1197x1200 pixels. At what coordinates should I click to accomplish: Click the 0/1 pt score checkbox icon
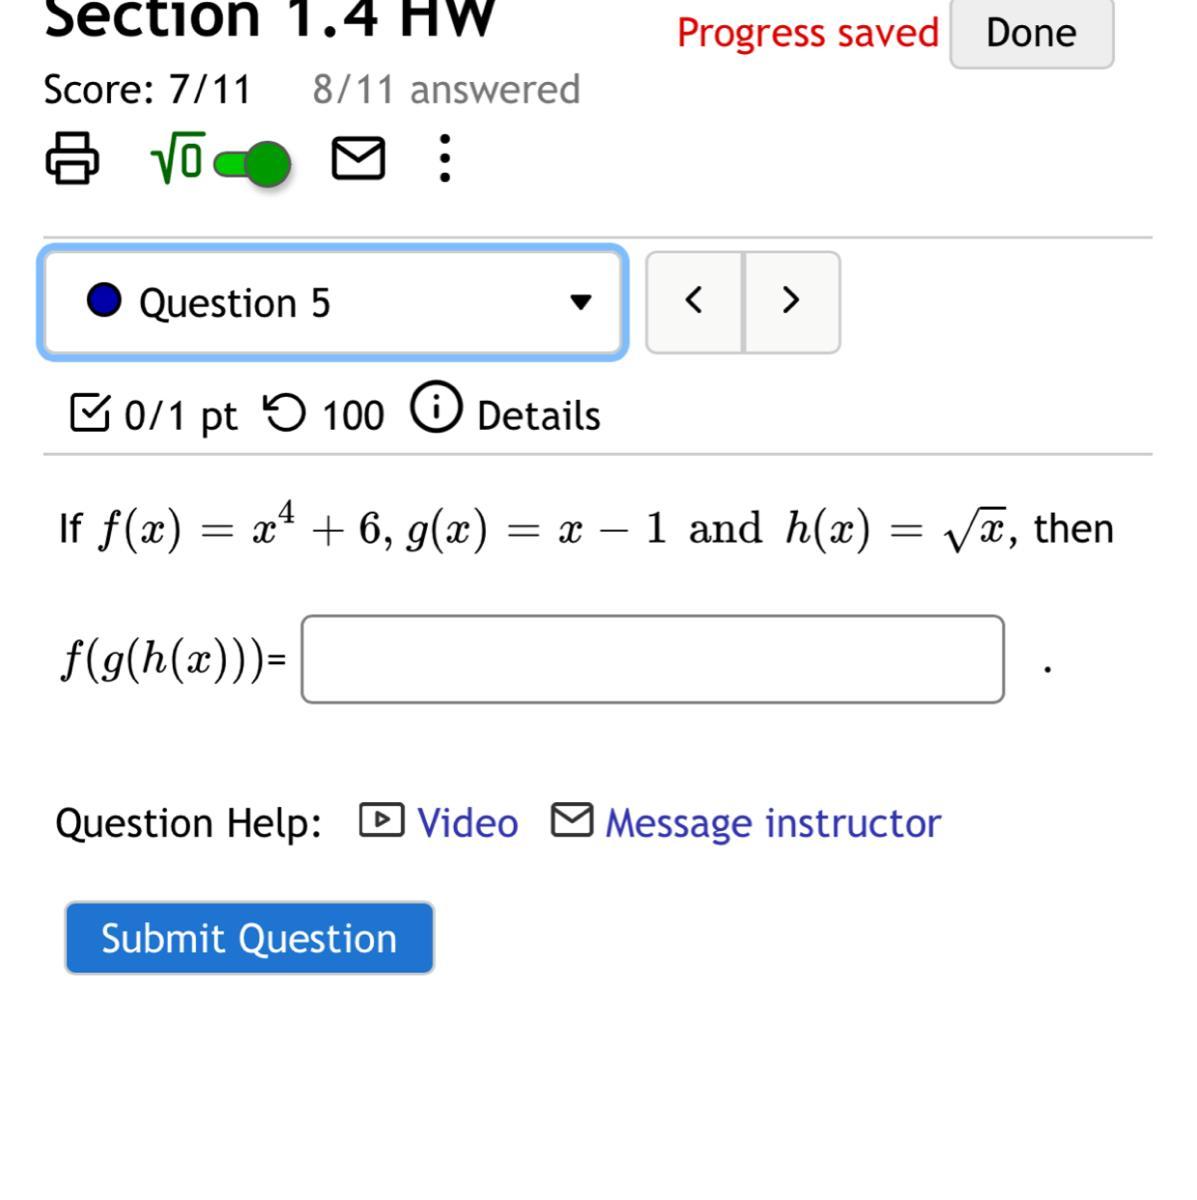pyautogui.click(x=90, y=412)
